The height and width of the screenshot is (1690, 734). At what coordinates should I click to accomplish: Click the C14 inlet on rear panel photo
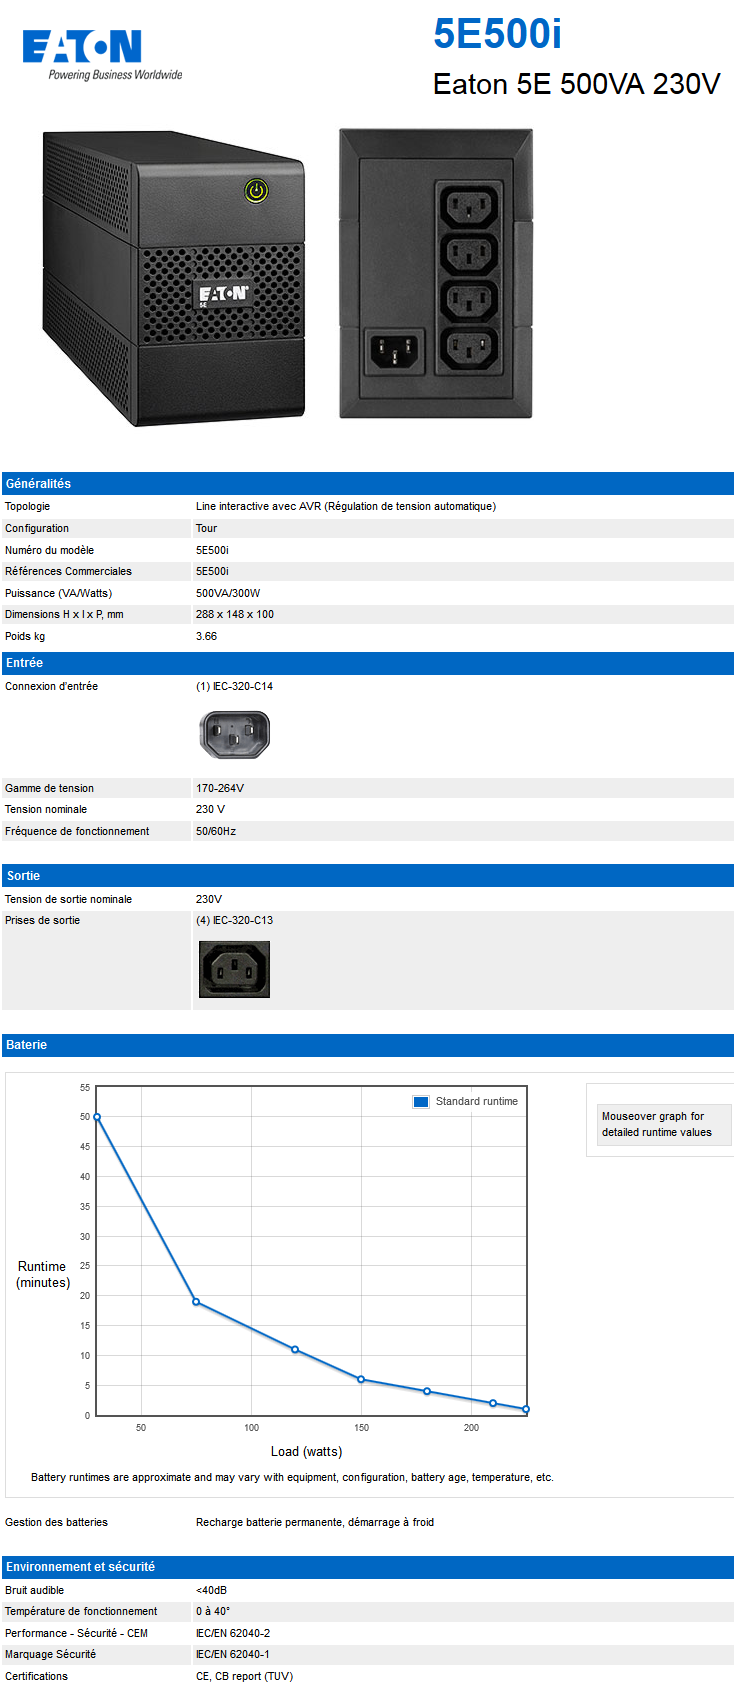tap(395, 351)
